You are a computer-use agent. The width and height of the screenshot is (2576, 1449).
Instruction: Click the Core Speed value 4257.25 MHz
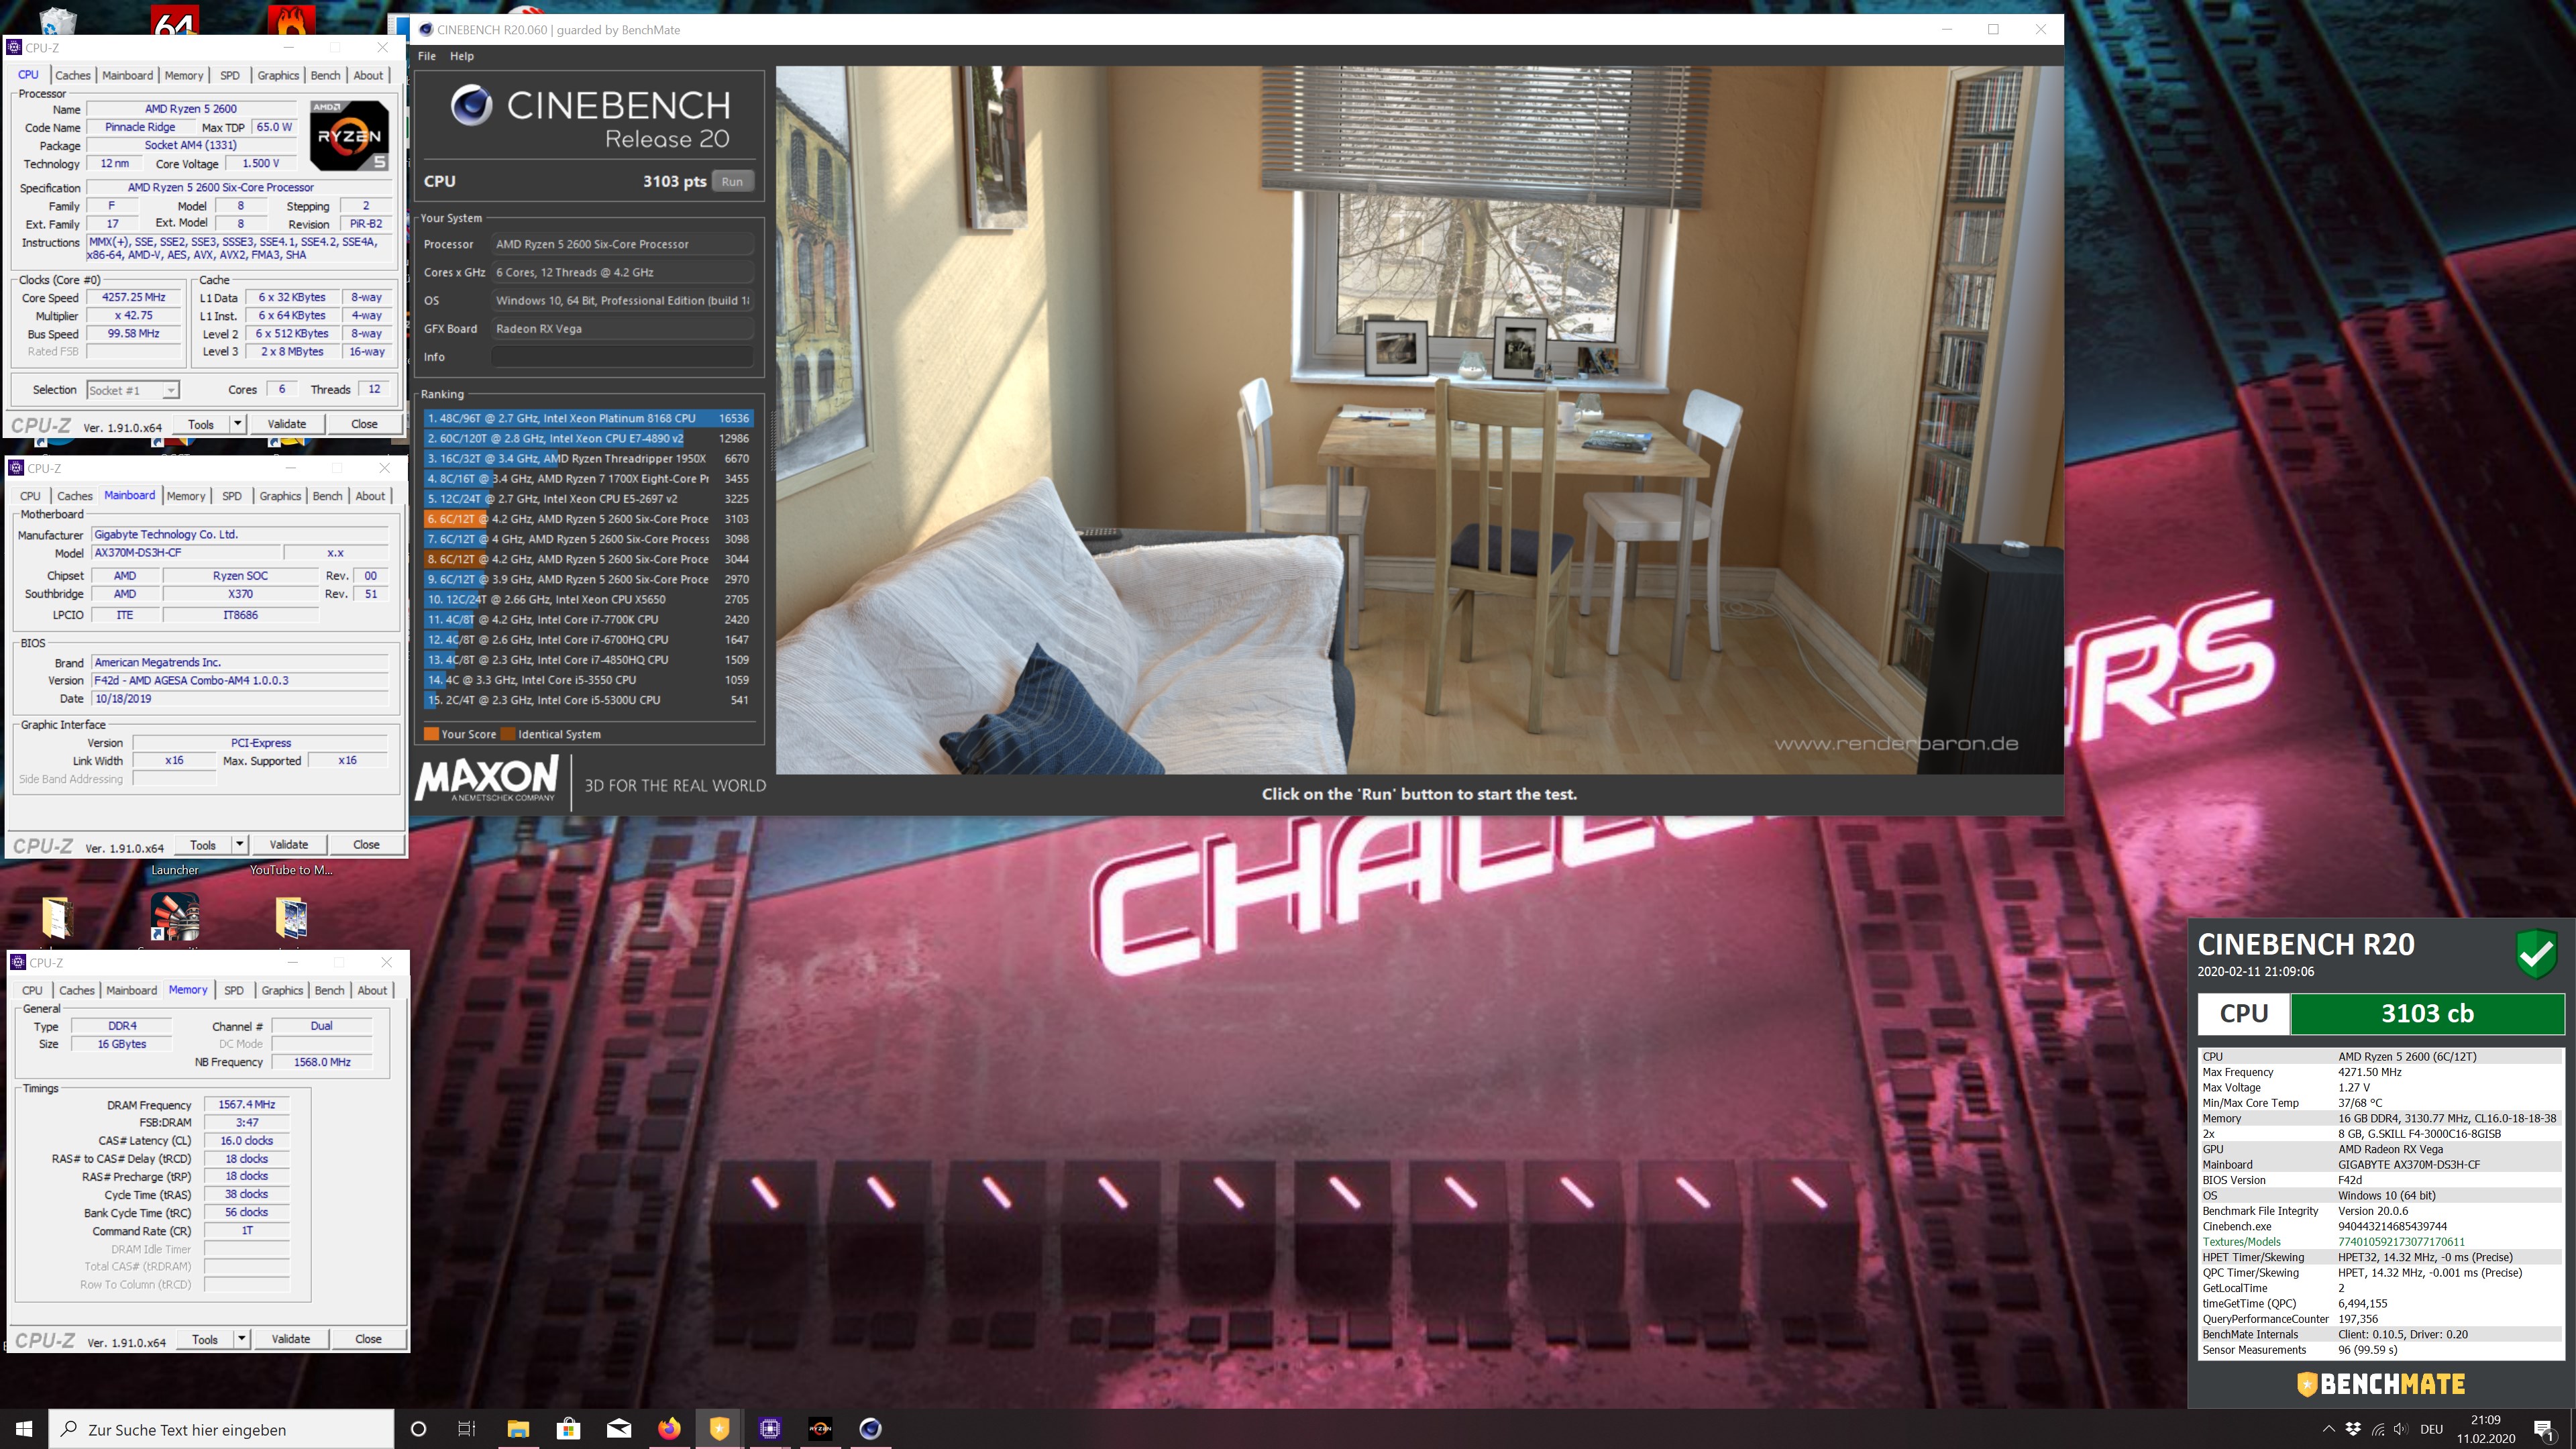134,297
